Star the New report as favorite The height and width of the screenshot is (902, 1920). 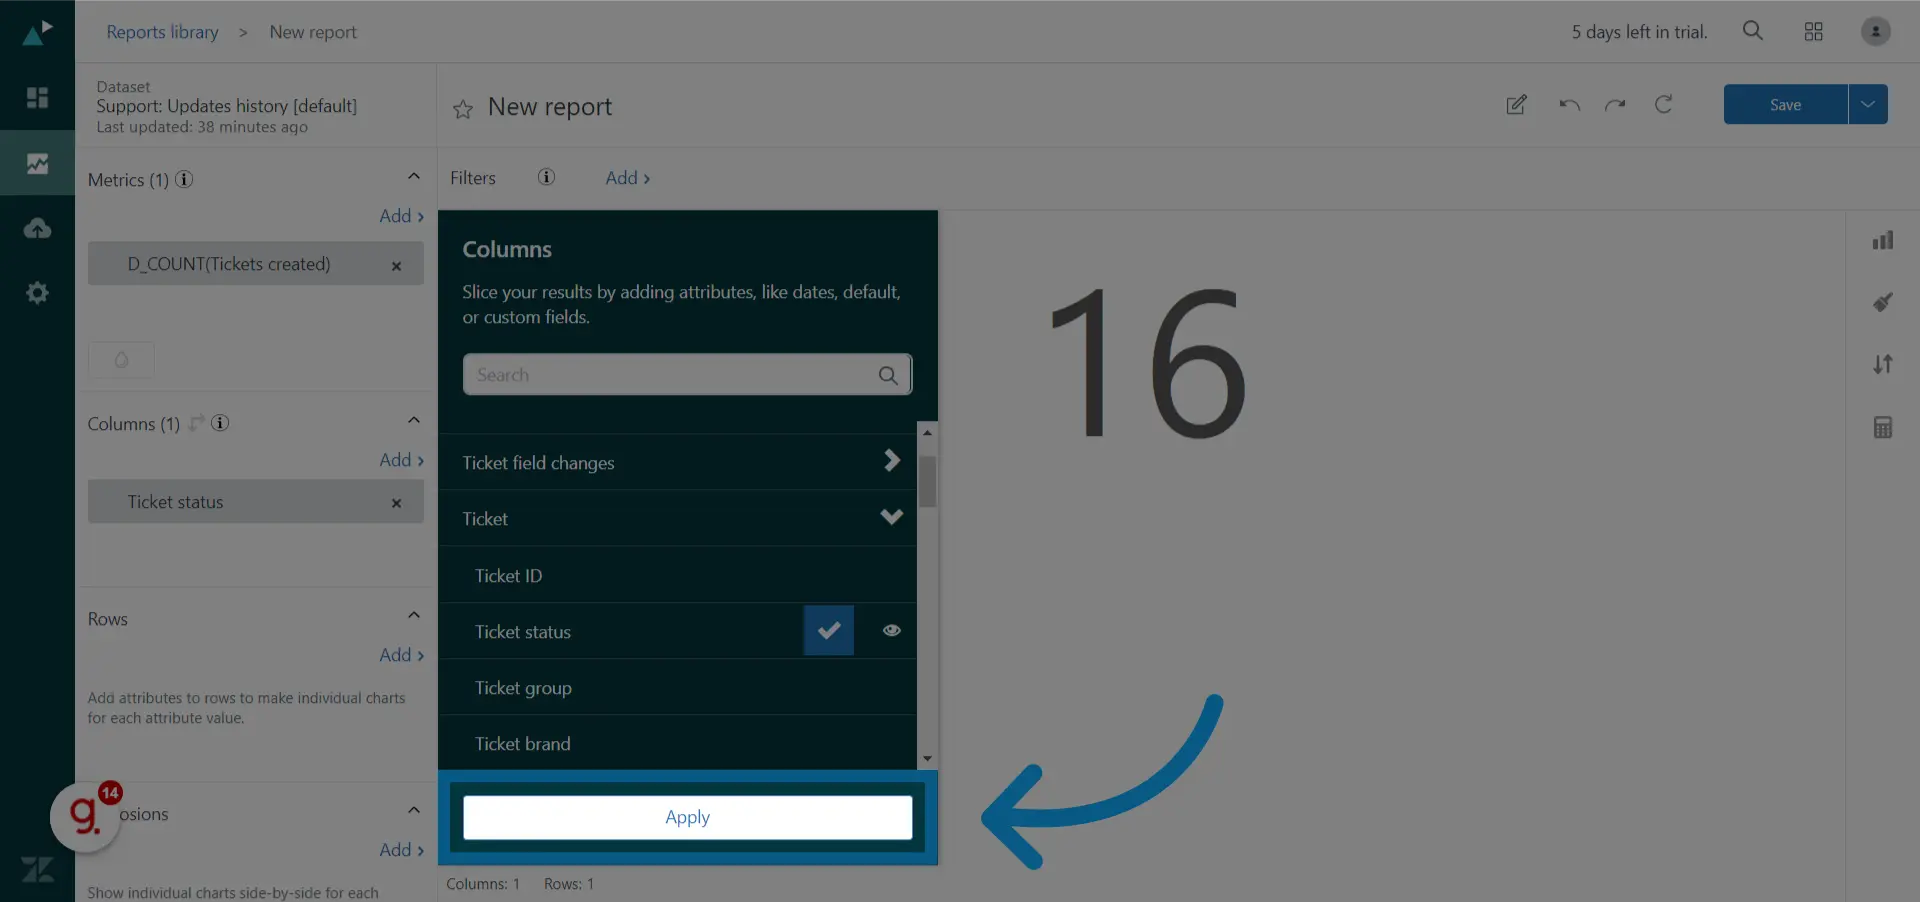click(462, 109)
